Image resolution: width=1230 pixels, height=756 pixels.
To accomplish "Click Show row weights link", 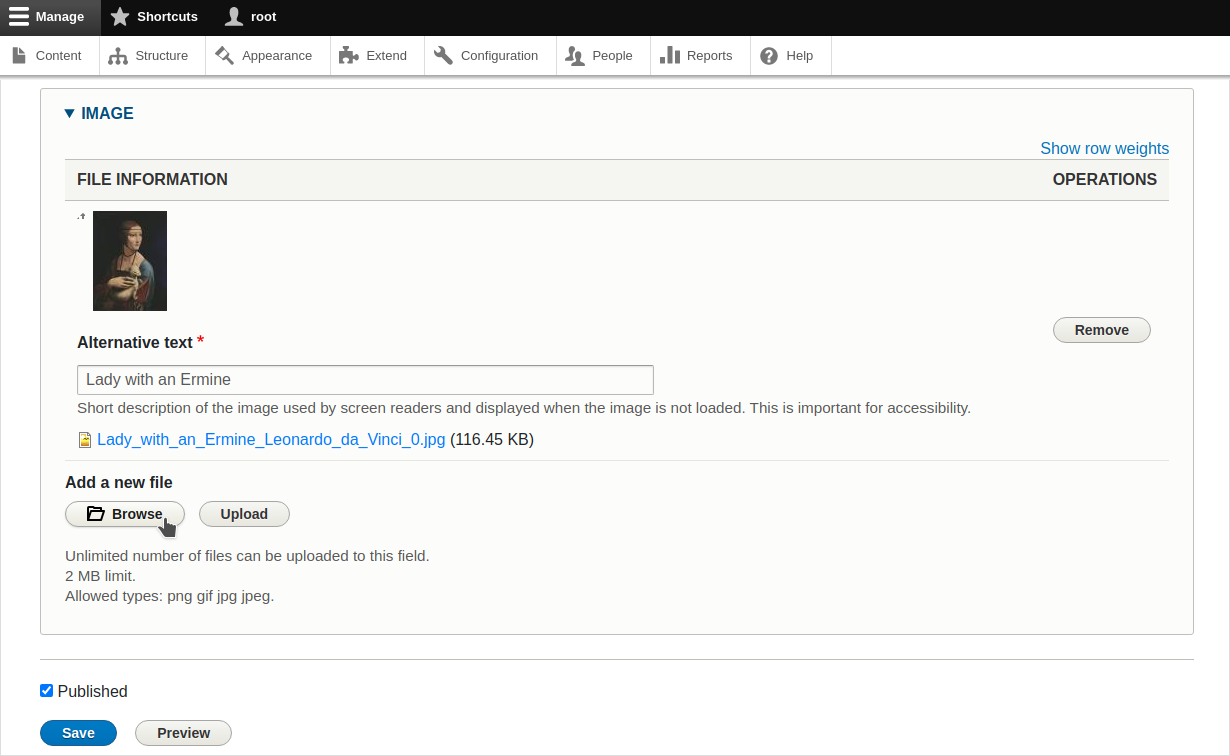I will pyautogui.click(x=1104, y=148).
